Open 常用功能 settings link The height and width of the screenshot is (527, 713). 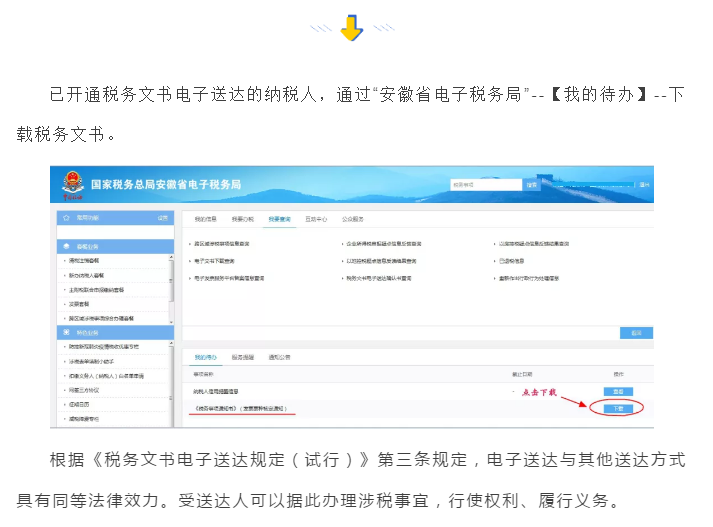click(163, 217)
